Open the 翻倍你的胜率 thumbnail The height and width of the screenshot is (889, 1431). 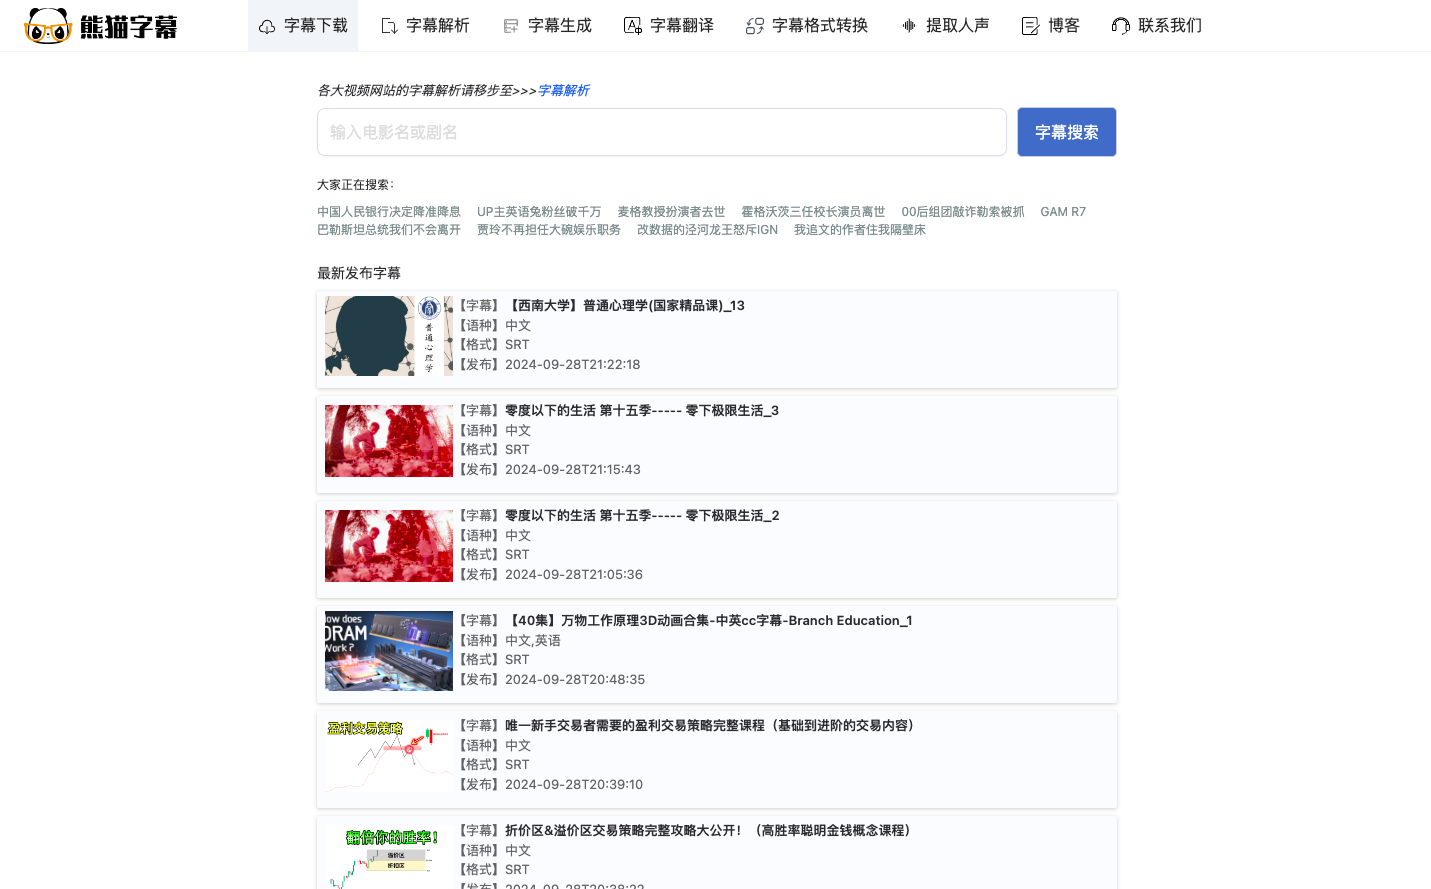click(x=389, y=855)
